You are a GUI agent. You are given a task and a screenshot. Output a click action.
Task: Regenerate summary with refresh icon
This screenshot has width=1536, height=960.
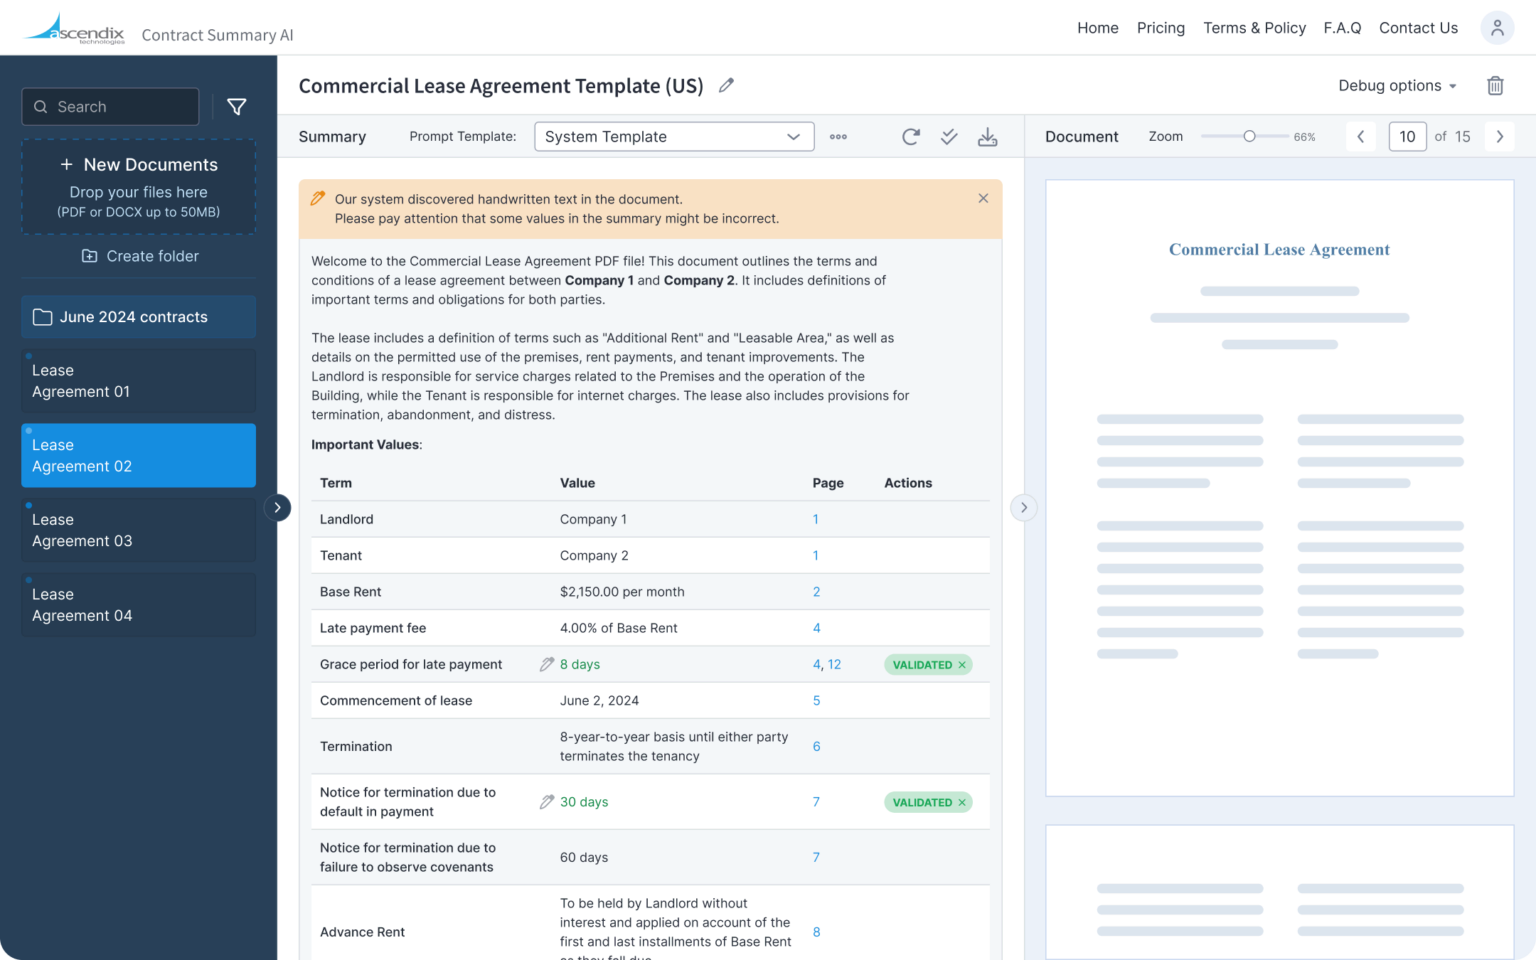pos(910,137)
